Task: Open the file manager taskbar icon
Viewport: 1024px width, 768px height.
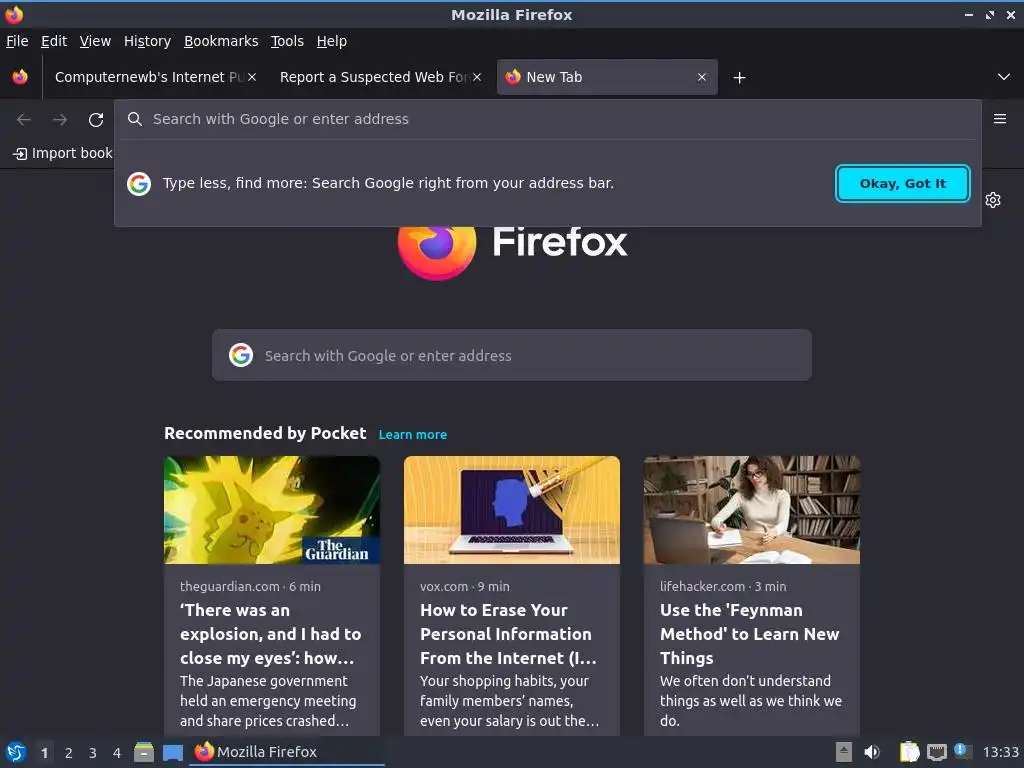Action: coord(144,752)
